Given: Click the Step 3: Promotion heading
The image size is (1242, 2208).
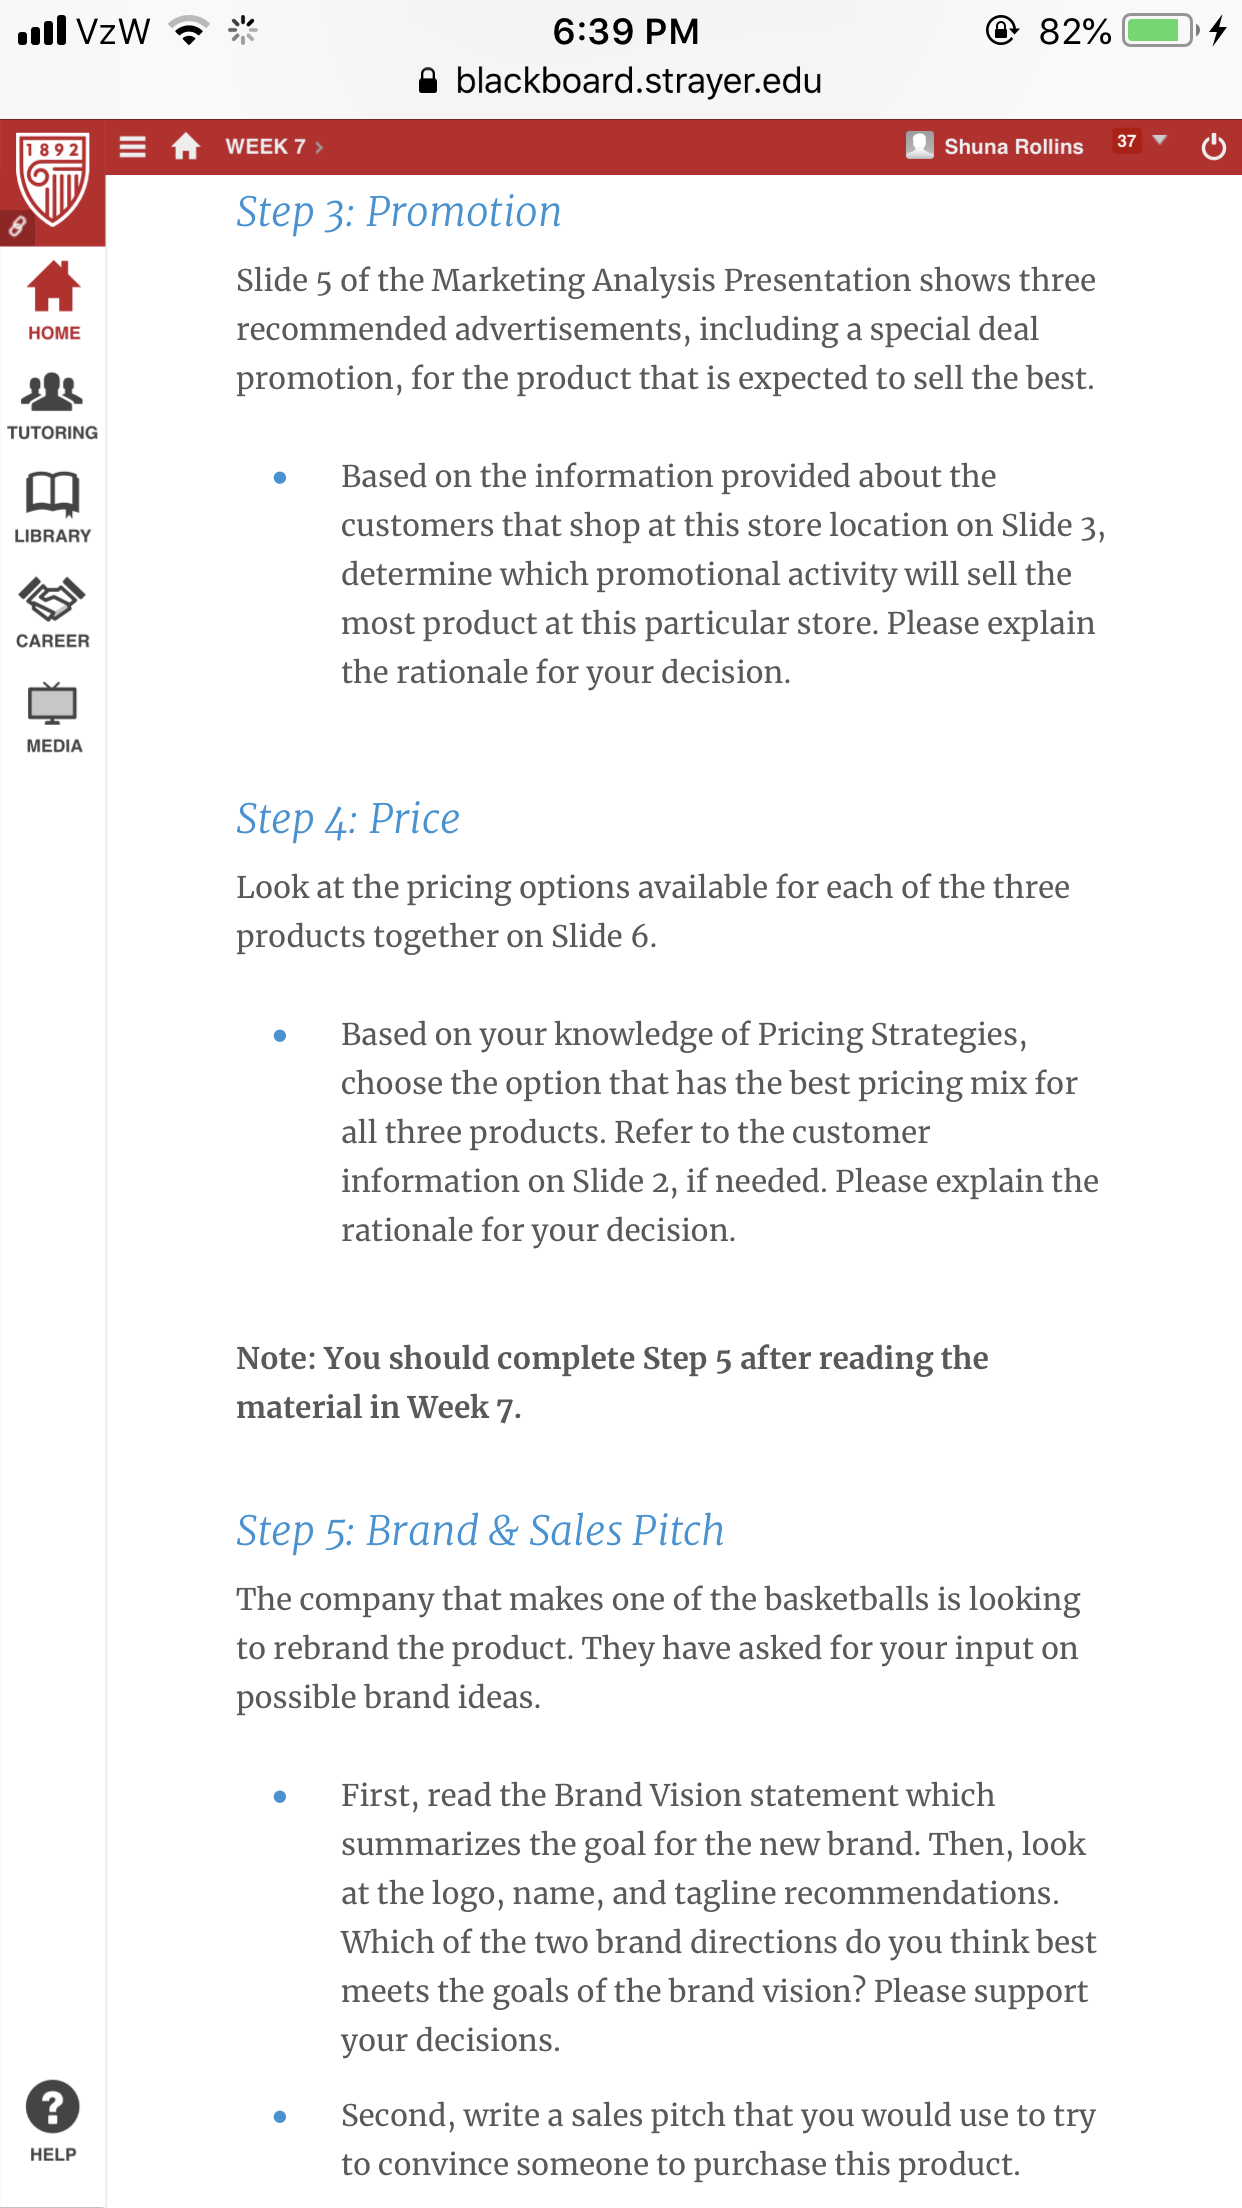Looking at the screenshot, I should click(398, 212).
